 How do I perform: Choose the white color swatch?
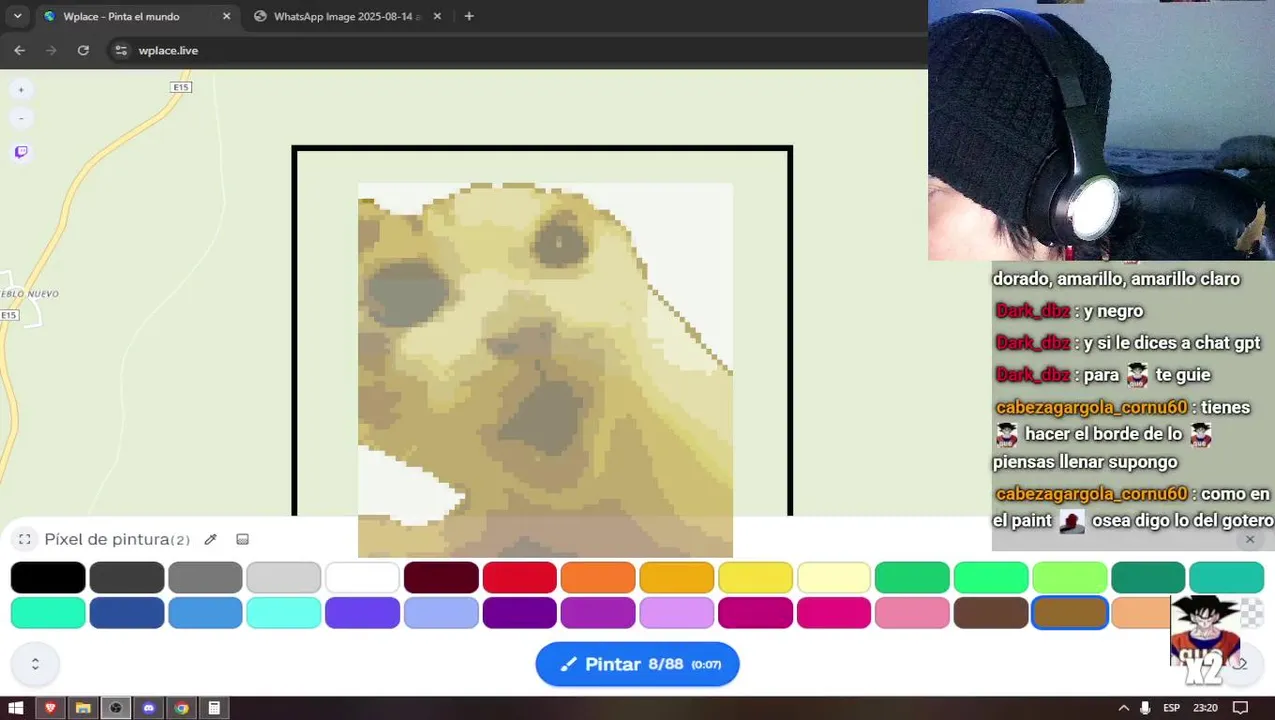[363, 577]
